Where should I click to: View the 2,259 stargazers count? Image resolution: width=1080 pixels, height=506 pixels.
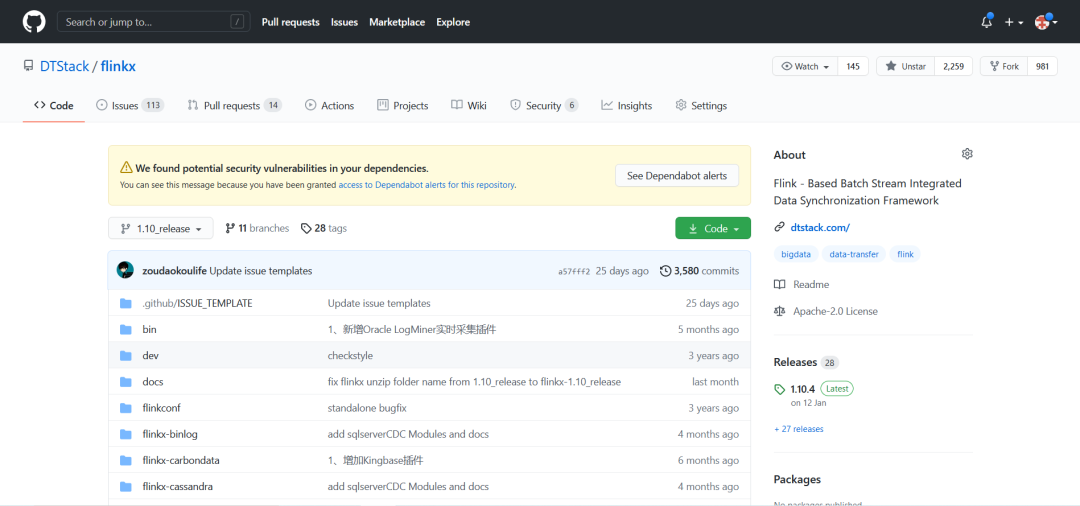953,67
